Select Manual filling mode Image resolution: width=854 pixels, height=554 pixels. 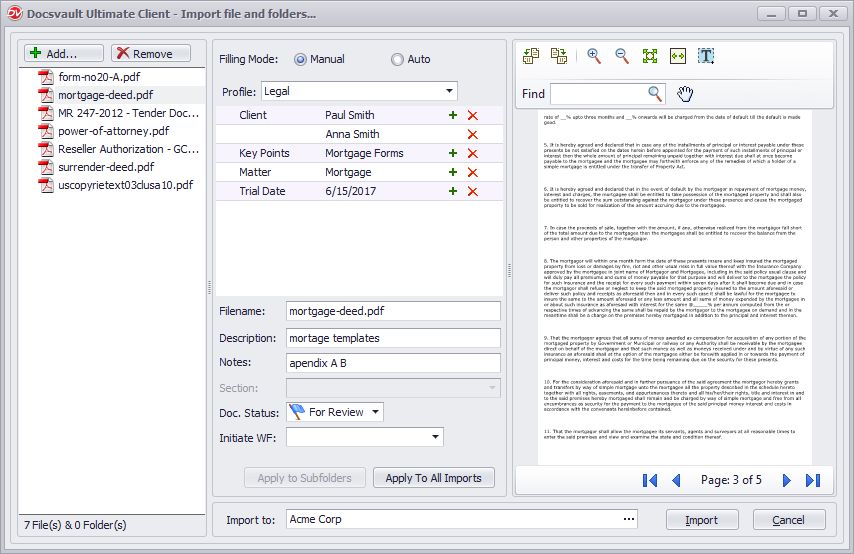[300, 59]
